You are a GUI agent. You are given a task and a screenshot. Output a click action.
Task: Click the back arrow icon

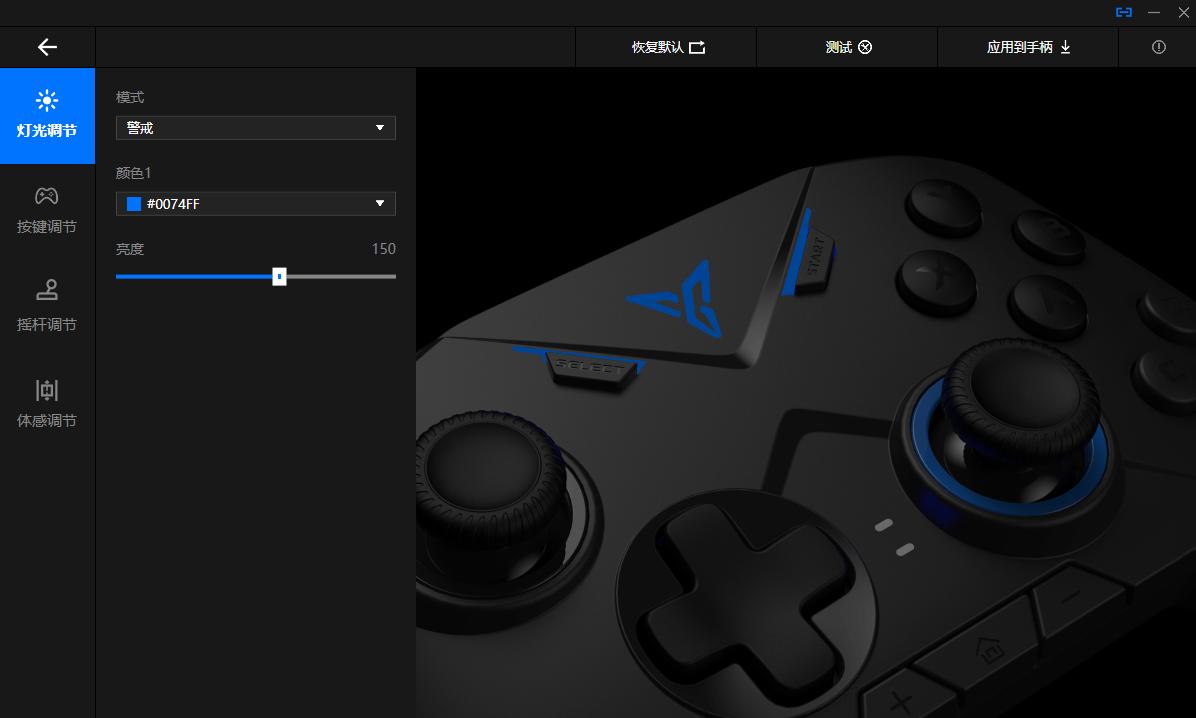tap(47, 47)
